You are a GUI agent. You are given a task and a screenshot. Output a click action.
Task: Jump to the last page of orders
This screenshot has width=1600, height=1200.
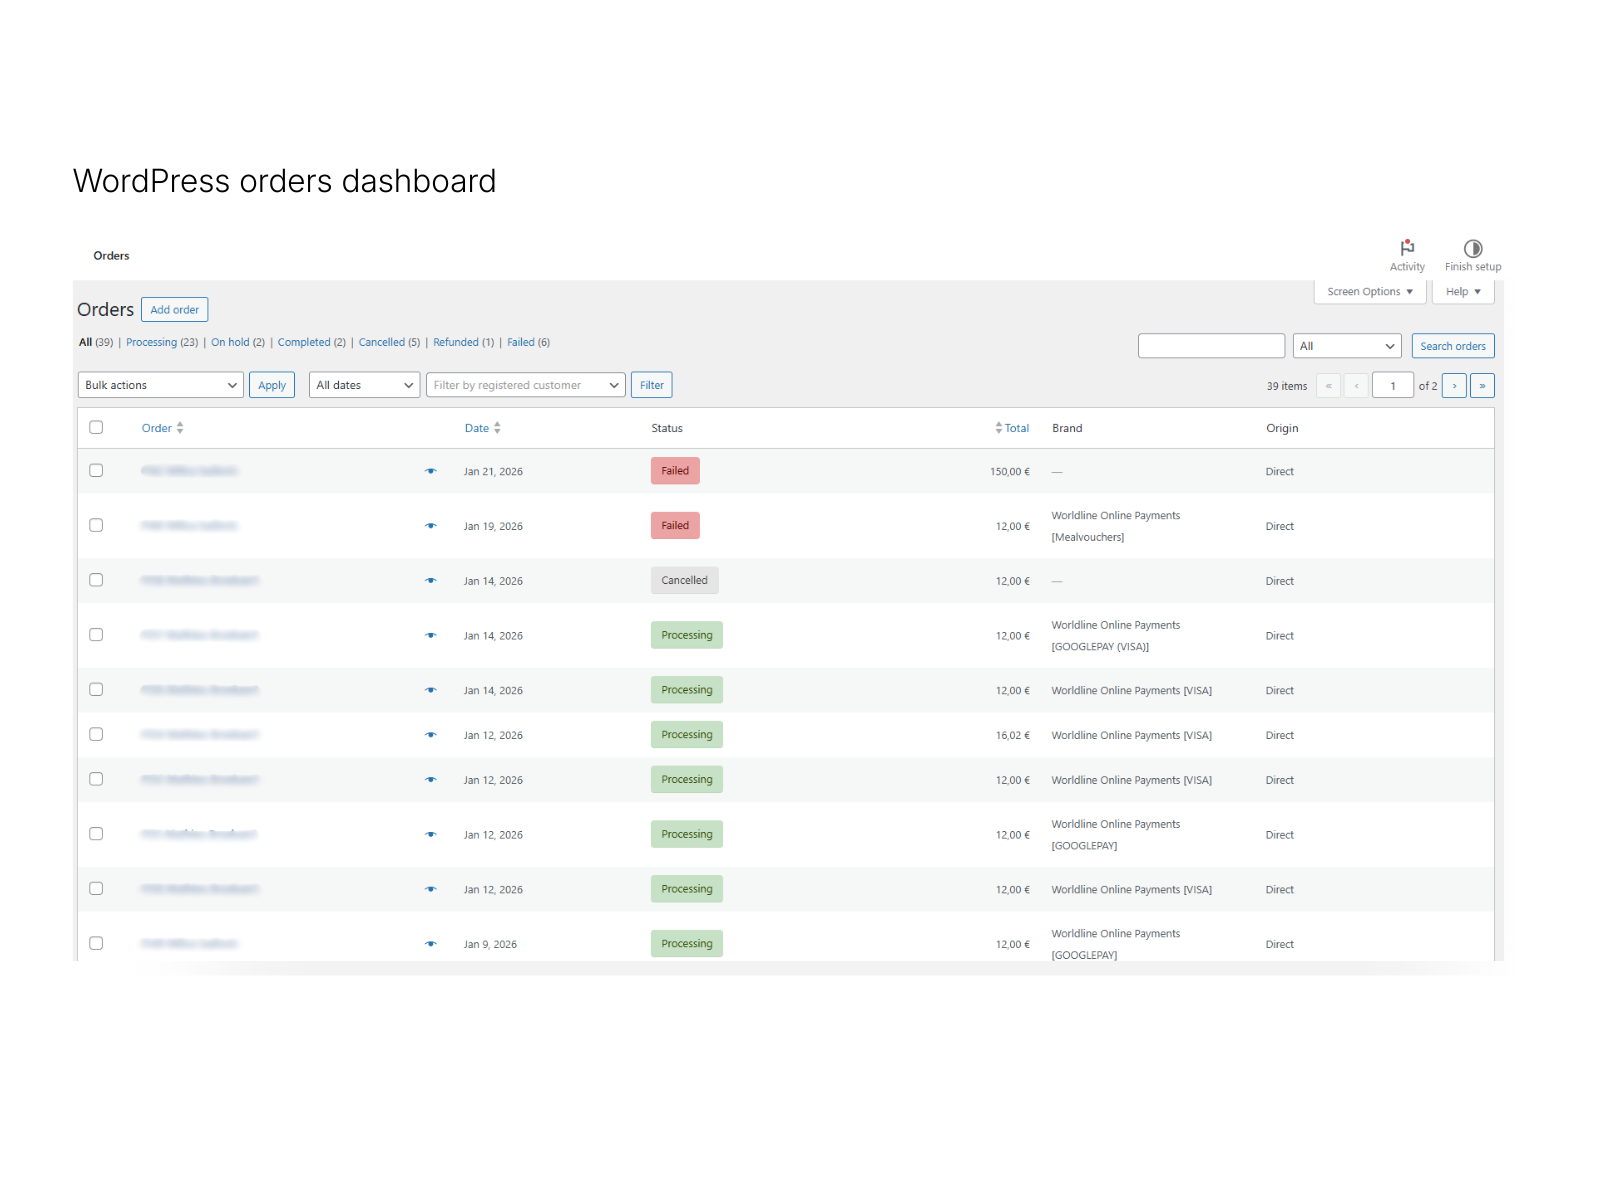(1482, 385)
